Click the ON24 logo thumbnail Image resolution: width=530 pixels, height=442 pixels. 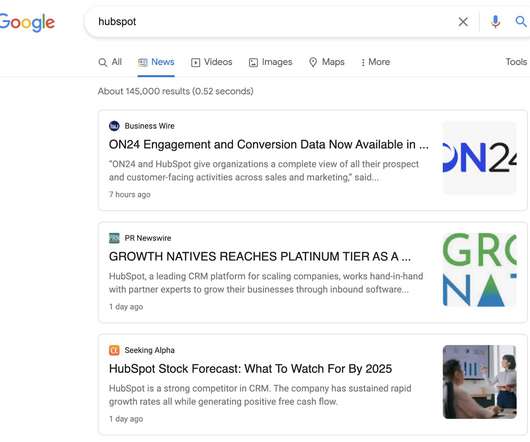pos(480,158)
